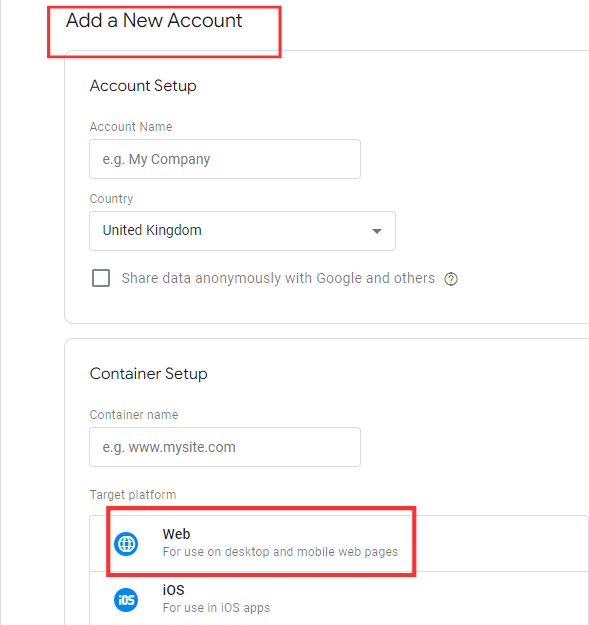This screenshot has width=589, height=625.
Task: Click into the Account Name field
Action: (x=225, y=159)
